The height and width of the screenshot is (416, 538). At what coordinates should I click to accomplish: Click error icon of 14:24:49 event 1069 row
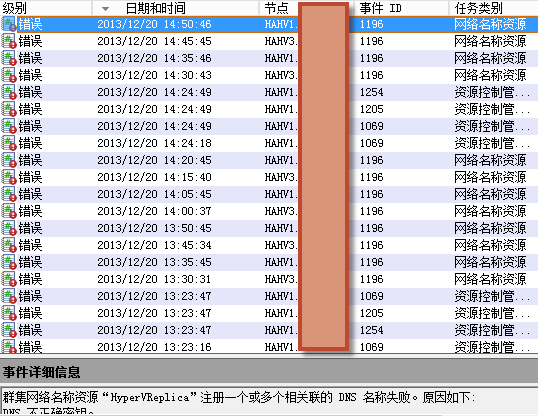coord(9,126)
